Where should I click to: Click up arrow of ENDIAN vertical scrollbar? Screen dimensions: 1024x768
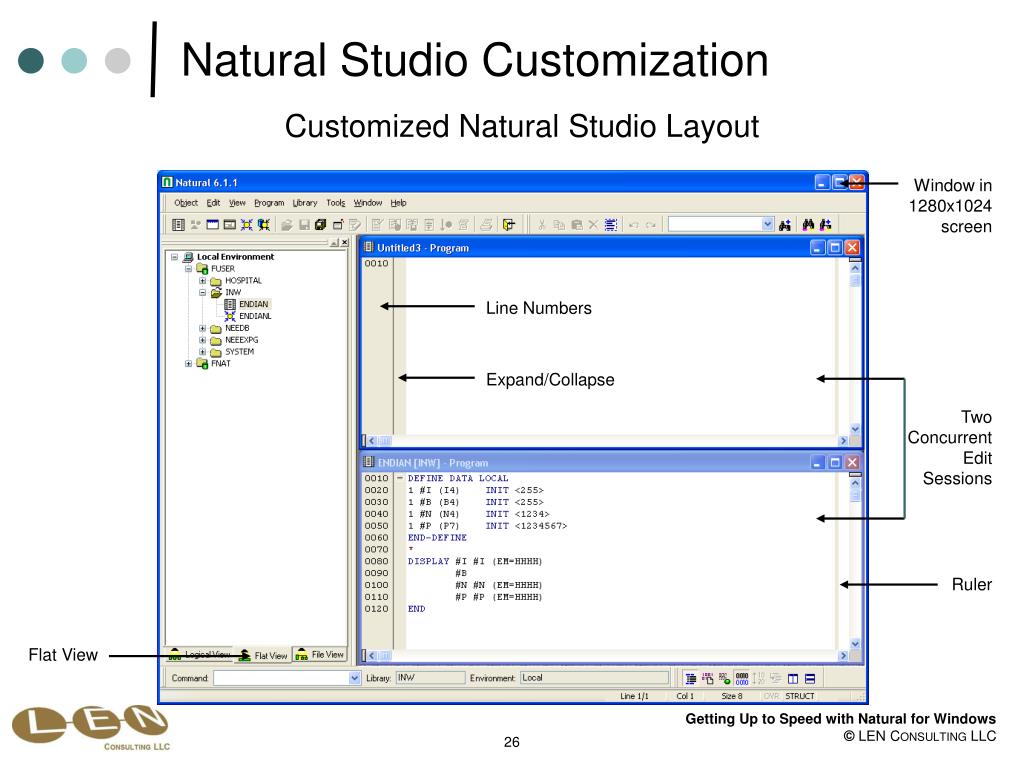pyautogui.click(x=855, y=483)
